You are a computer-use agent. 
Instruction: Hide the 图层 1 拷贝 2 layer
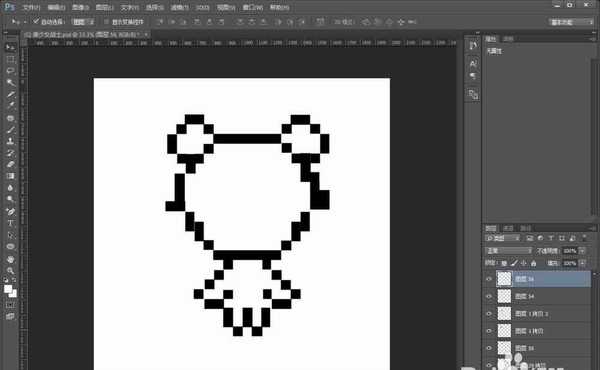click(489, 314)
